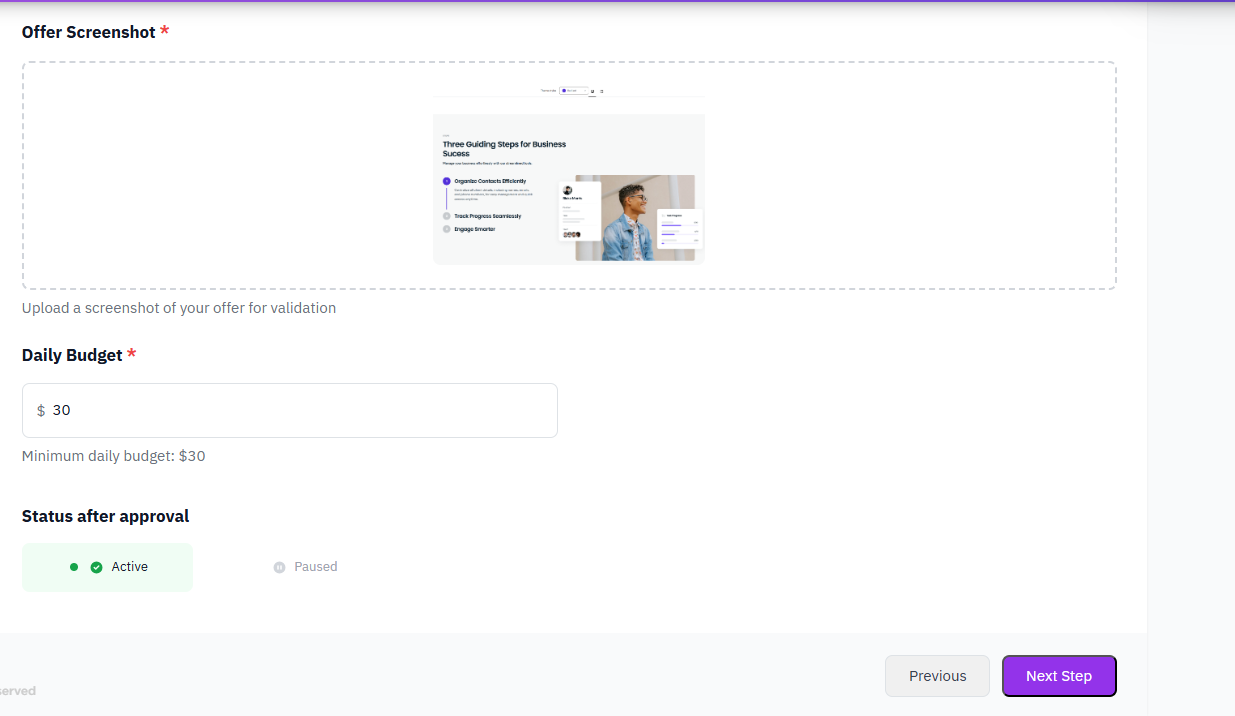Click the Next Step button
Screen dimensions: 1235x716
coord(1059,676)
